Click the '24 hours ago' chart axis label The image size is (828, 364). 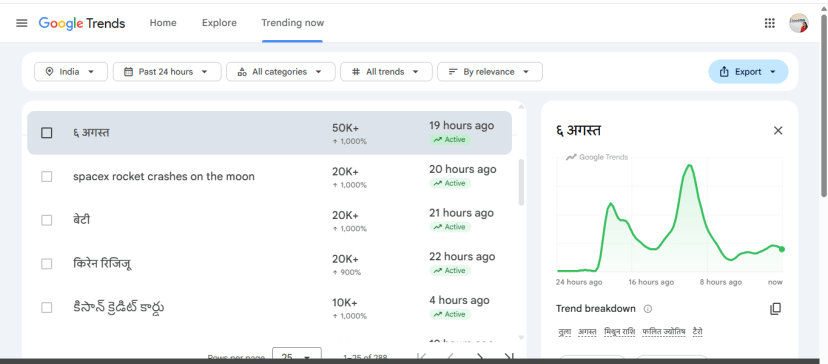(579, 282)
